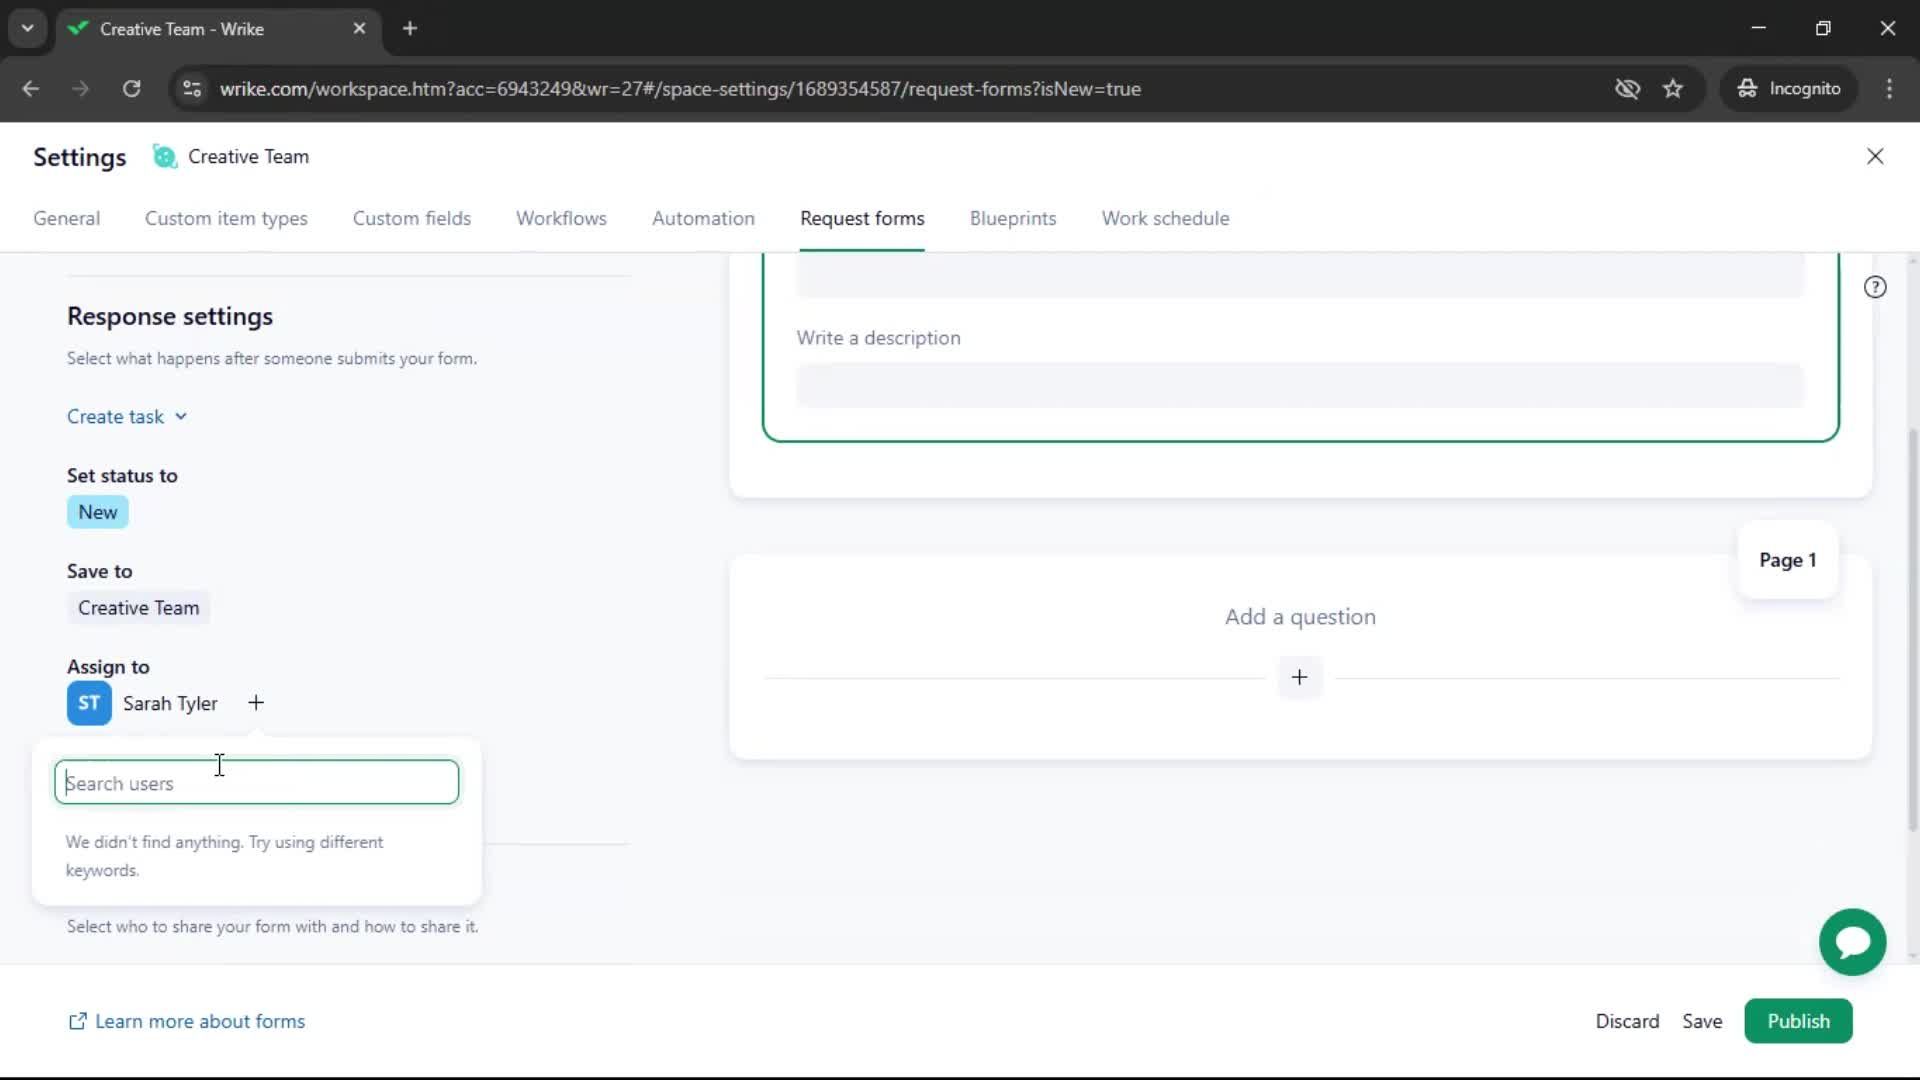Click the Page 1 label
This screenshot has height=1080, width=1920.
tap(1787, 560)
